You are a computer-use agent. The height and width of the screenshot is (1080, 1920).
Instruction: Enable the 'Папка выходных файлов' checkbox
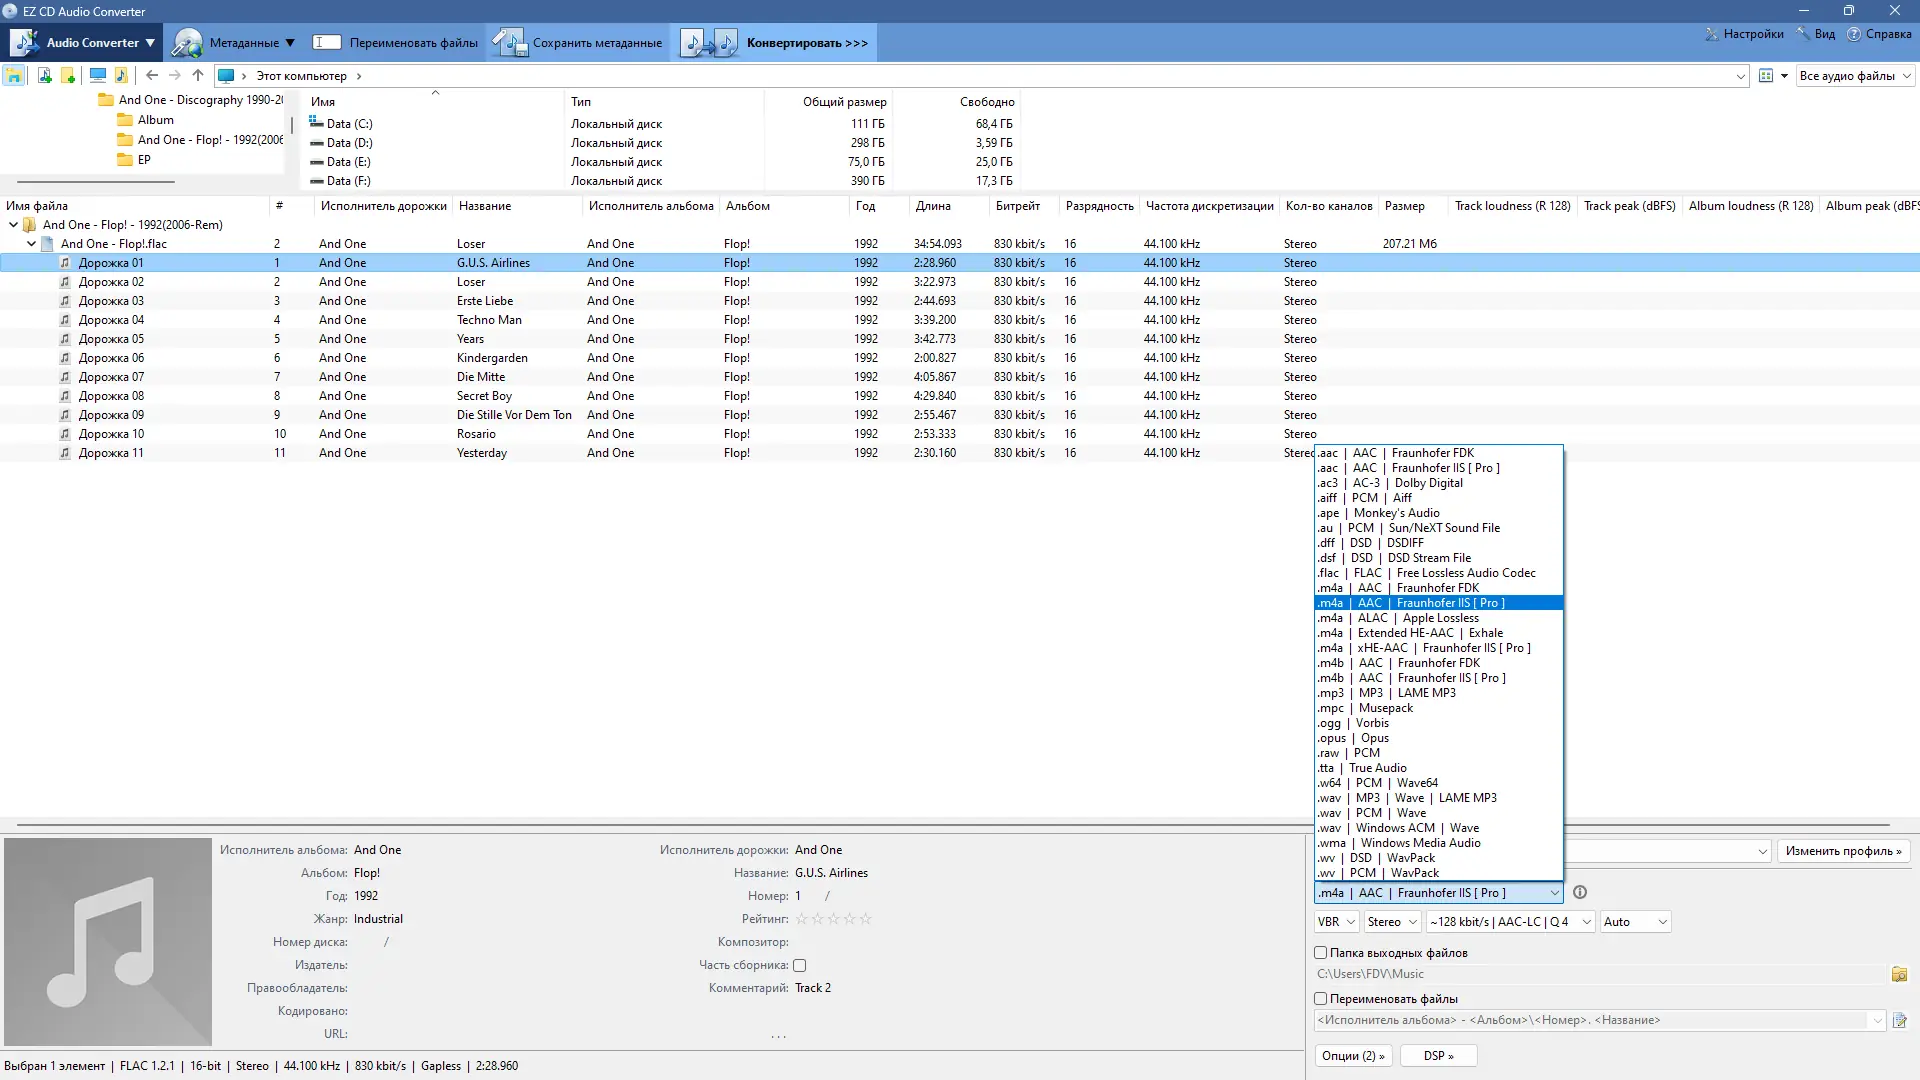[x=1320, y=953]
